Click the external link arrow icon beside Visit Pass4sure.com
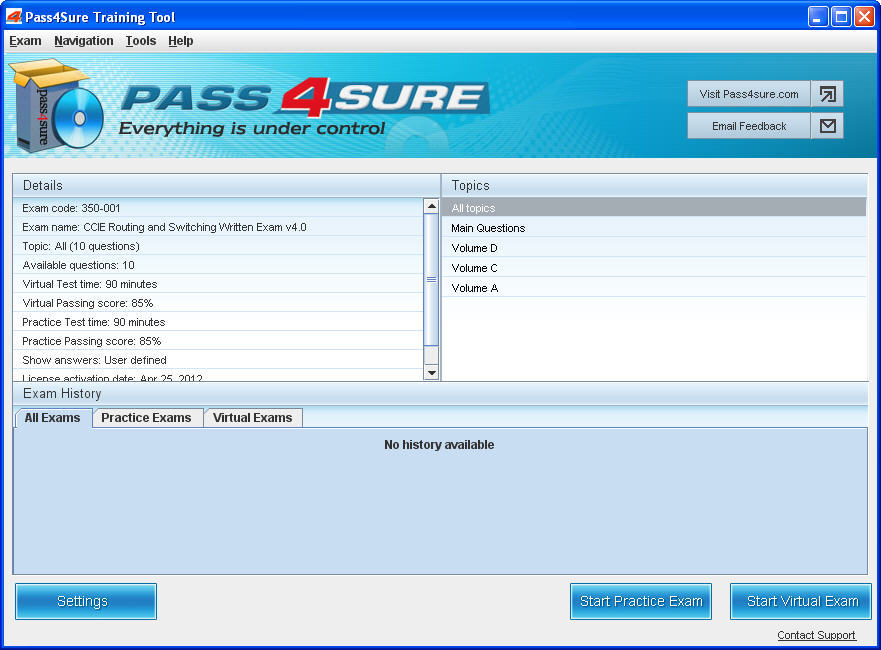Screen dimensions: 881x650 point(827,94)
